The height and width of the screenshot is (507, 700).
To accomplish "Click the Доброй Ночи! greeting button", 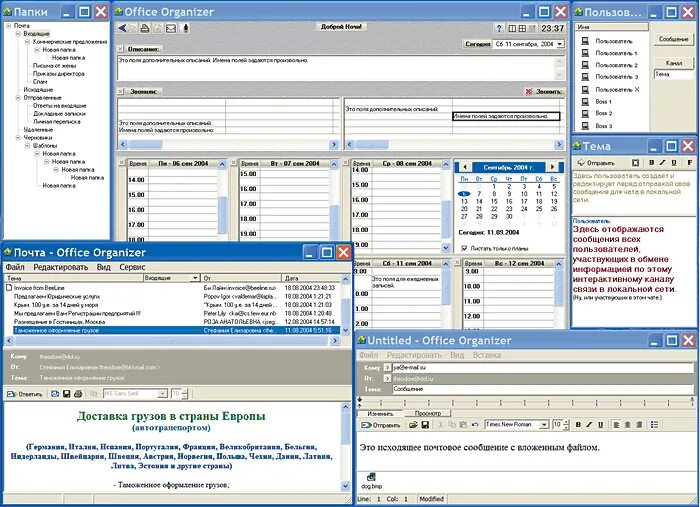I will tap(341, 27).
